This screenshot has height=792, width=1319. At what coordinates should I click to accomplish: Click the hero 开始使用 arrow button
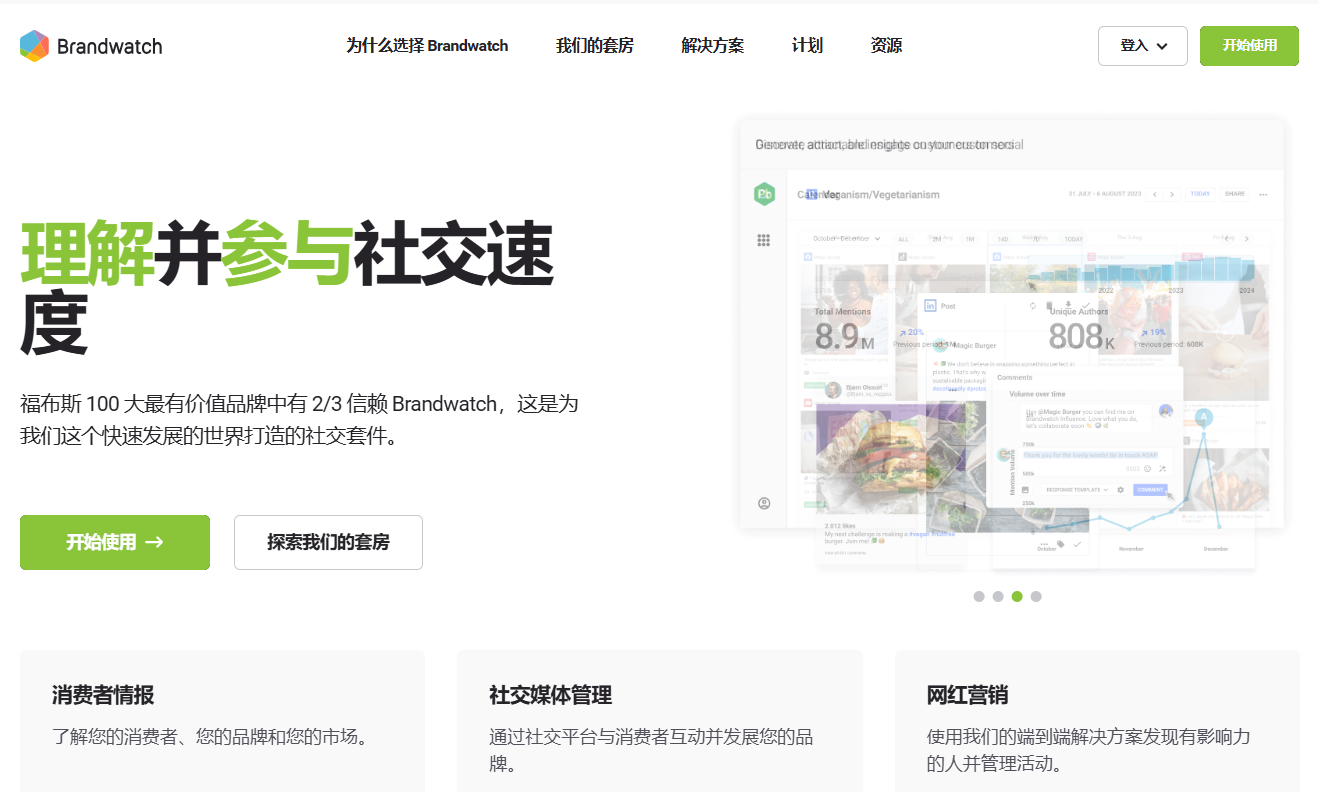115,542
